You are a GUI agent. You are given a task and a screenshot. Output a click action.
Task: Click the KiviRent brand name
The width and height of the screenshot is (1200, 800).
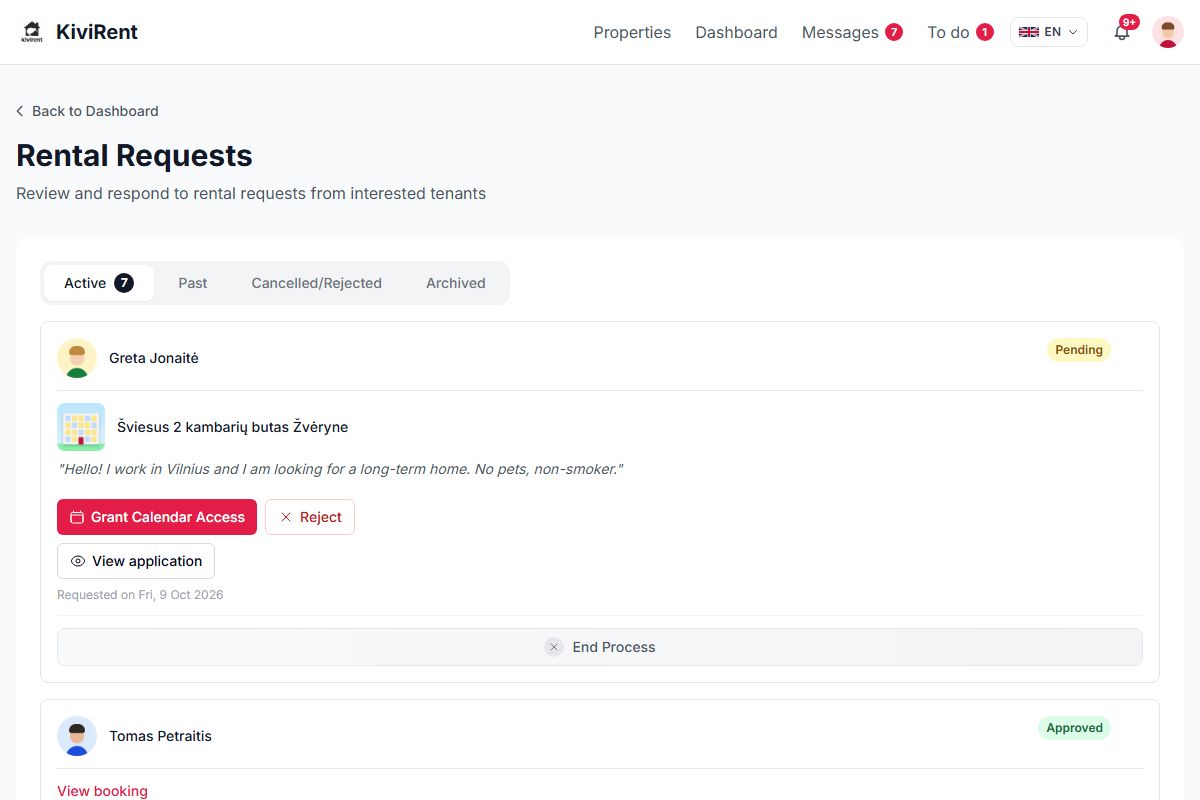pos(97,32)
